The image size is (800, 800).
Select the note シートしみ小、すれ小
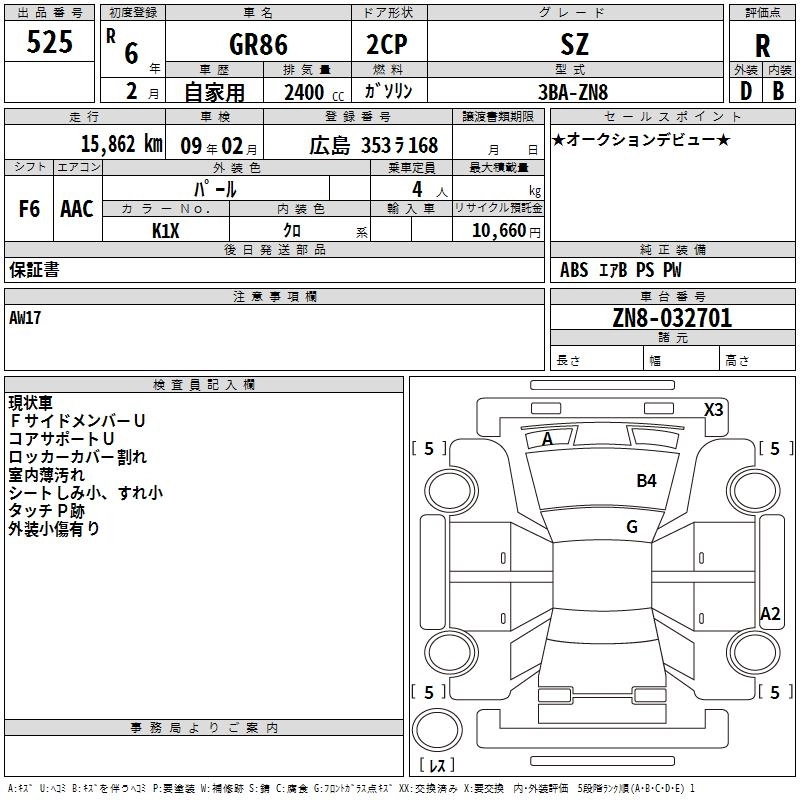[x=86, y=492]
